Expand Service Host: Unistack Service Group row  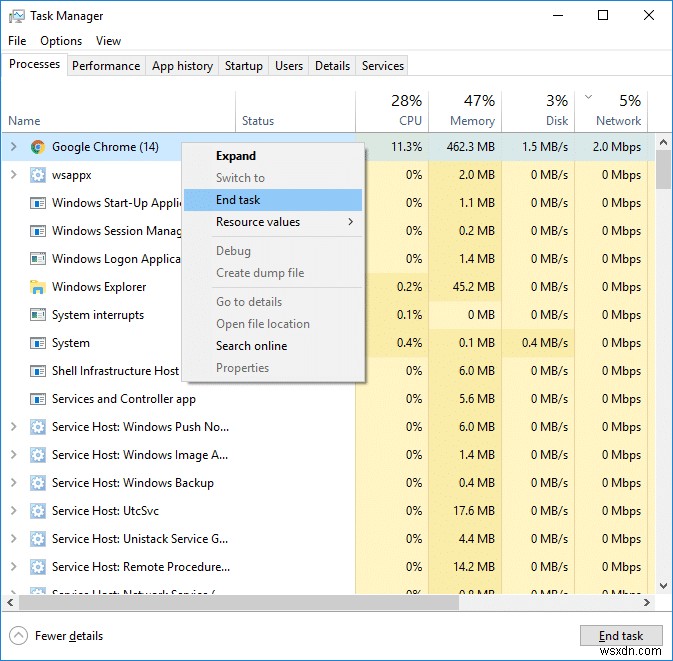coord(14,539)
